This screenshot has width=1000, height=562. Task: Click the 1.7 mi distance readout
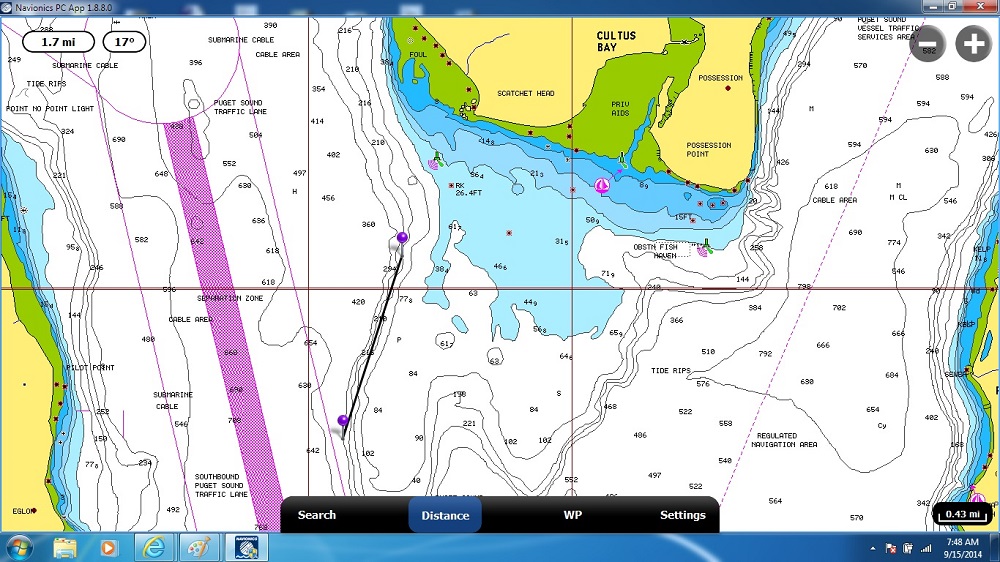pyautogui.click(x=58, y=42)
